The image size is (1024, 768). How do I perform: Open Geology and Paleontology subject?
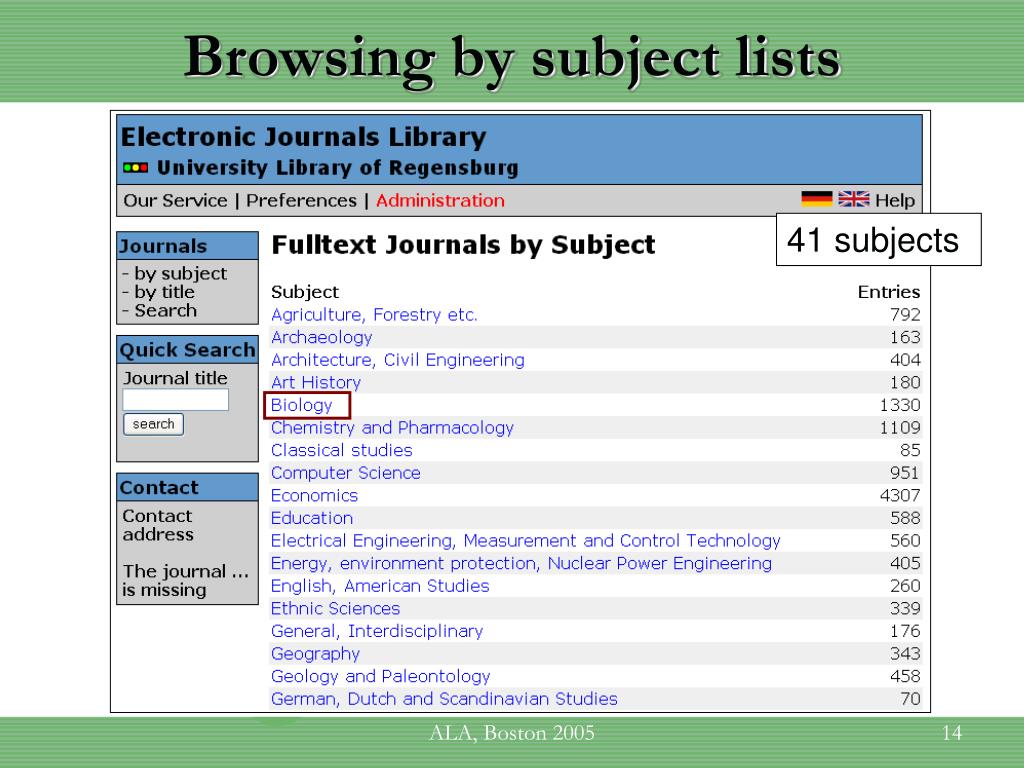pyautogui.click(x=381, y=677)
